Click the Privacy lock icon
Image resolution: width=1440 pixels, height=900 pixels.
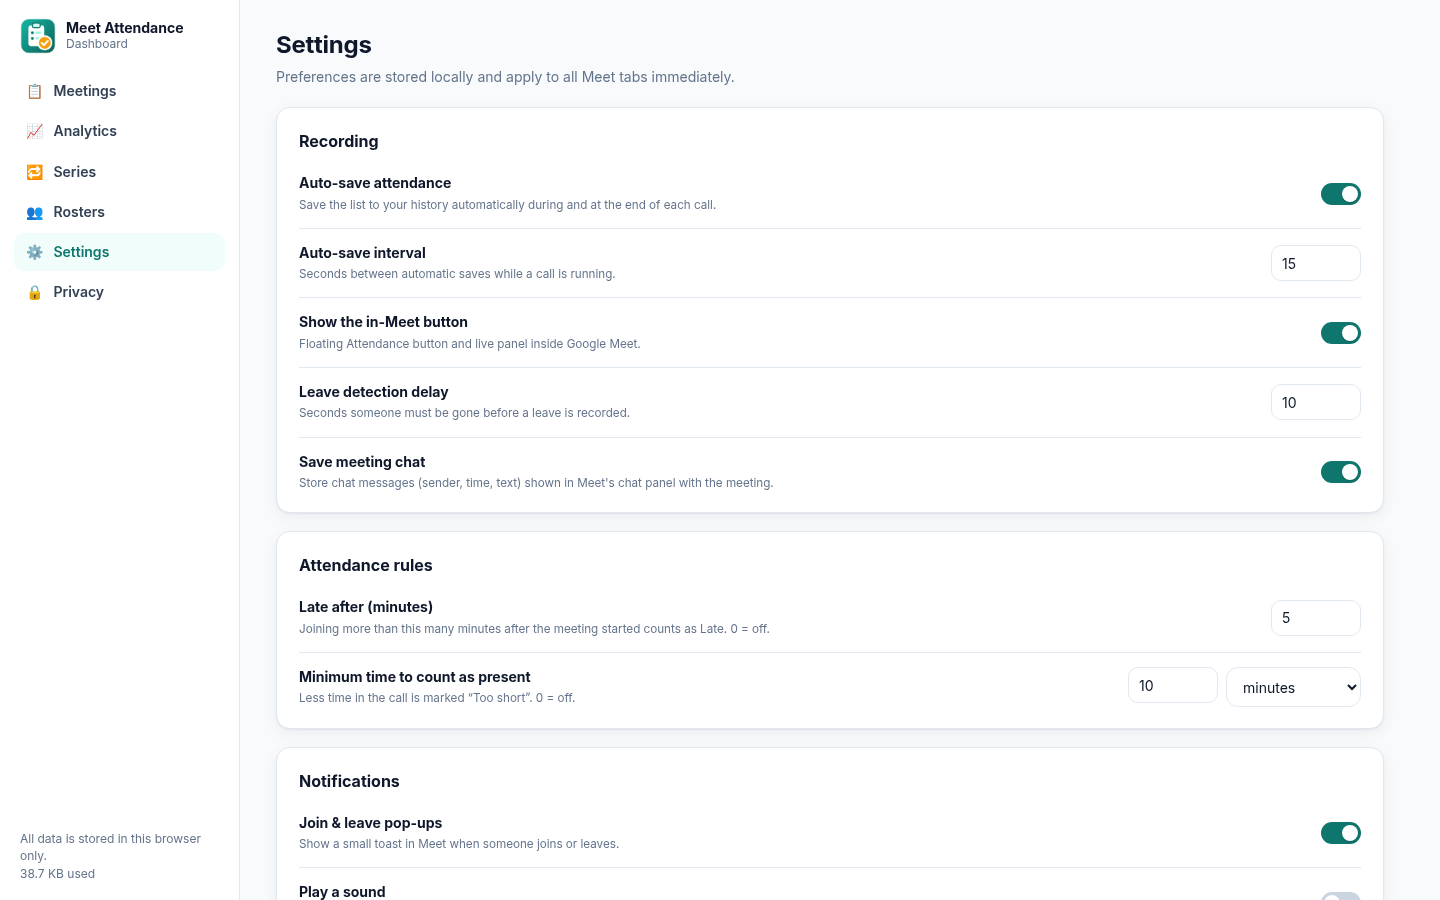(x=35, y=292)
